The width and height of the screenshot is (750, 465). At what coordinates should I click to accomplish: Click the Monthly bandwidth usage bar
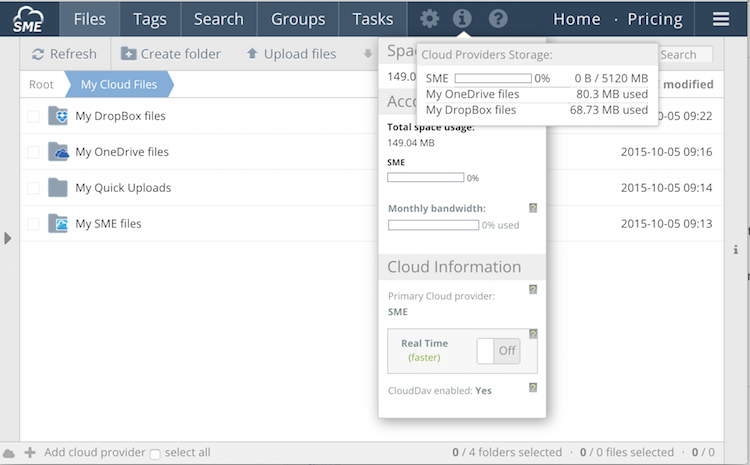click(433, 225)
